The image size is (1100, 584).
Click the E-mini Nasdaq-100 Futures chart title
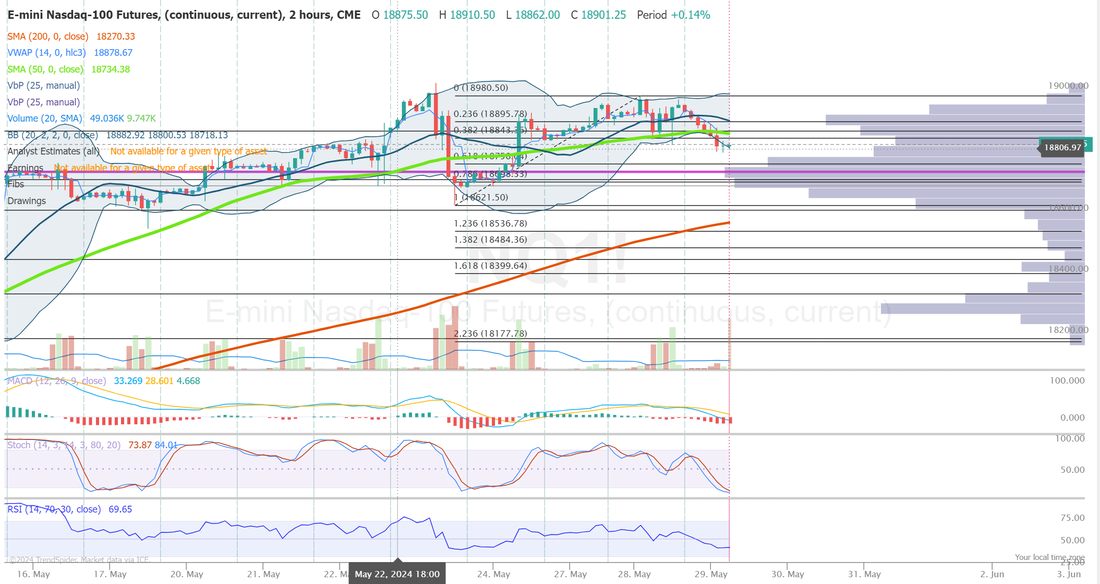point(184,15)
